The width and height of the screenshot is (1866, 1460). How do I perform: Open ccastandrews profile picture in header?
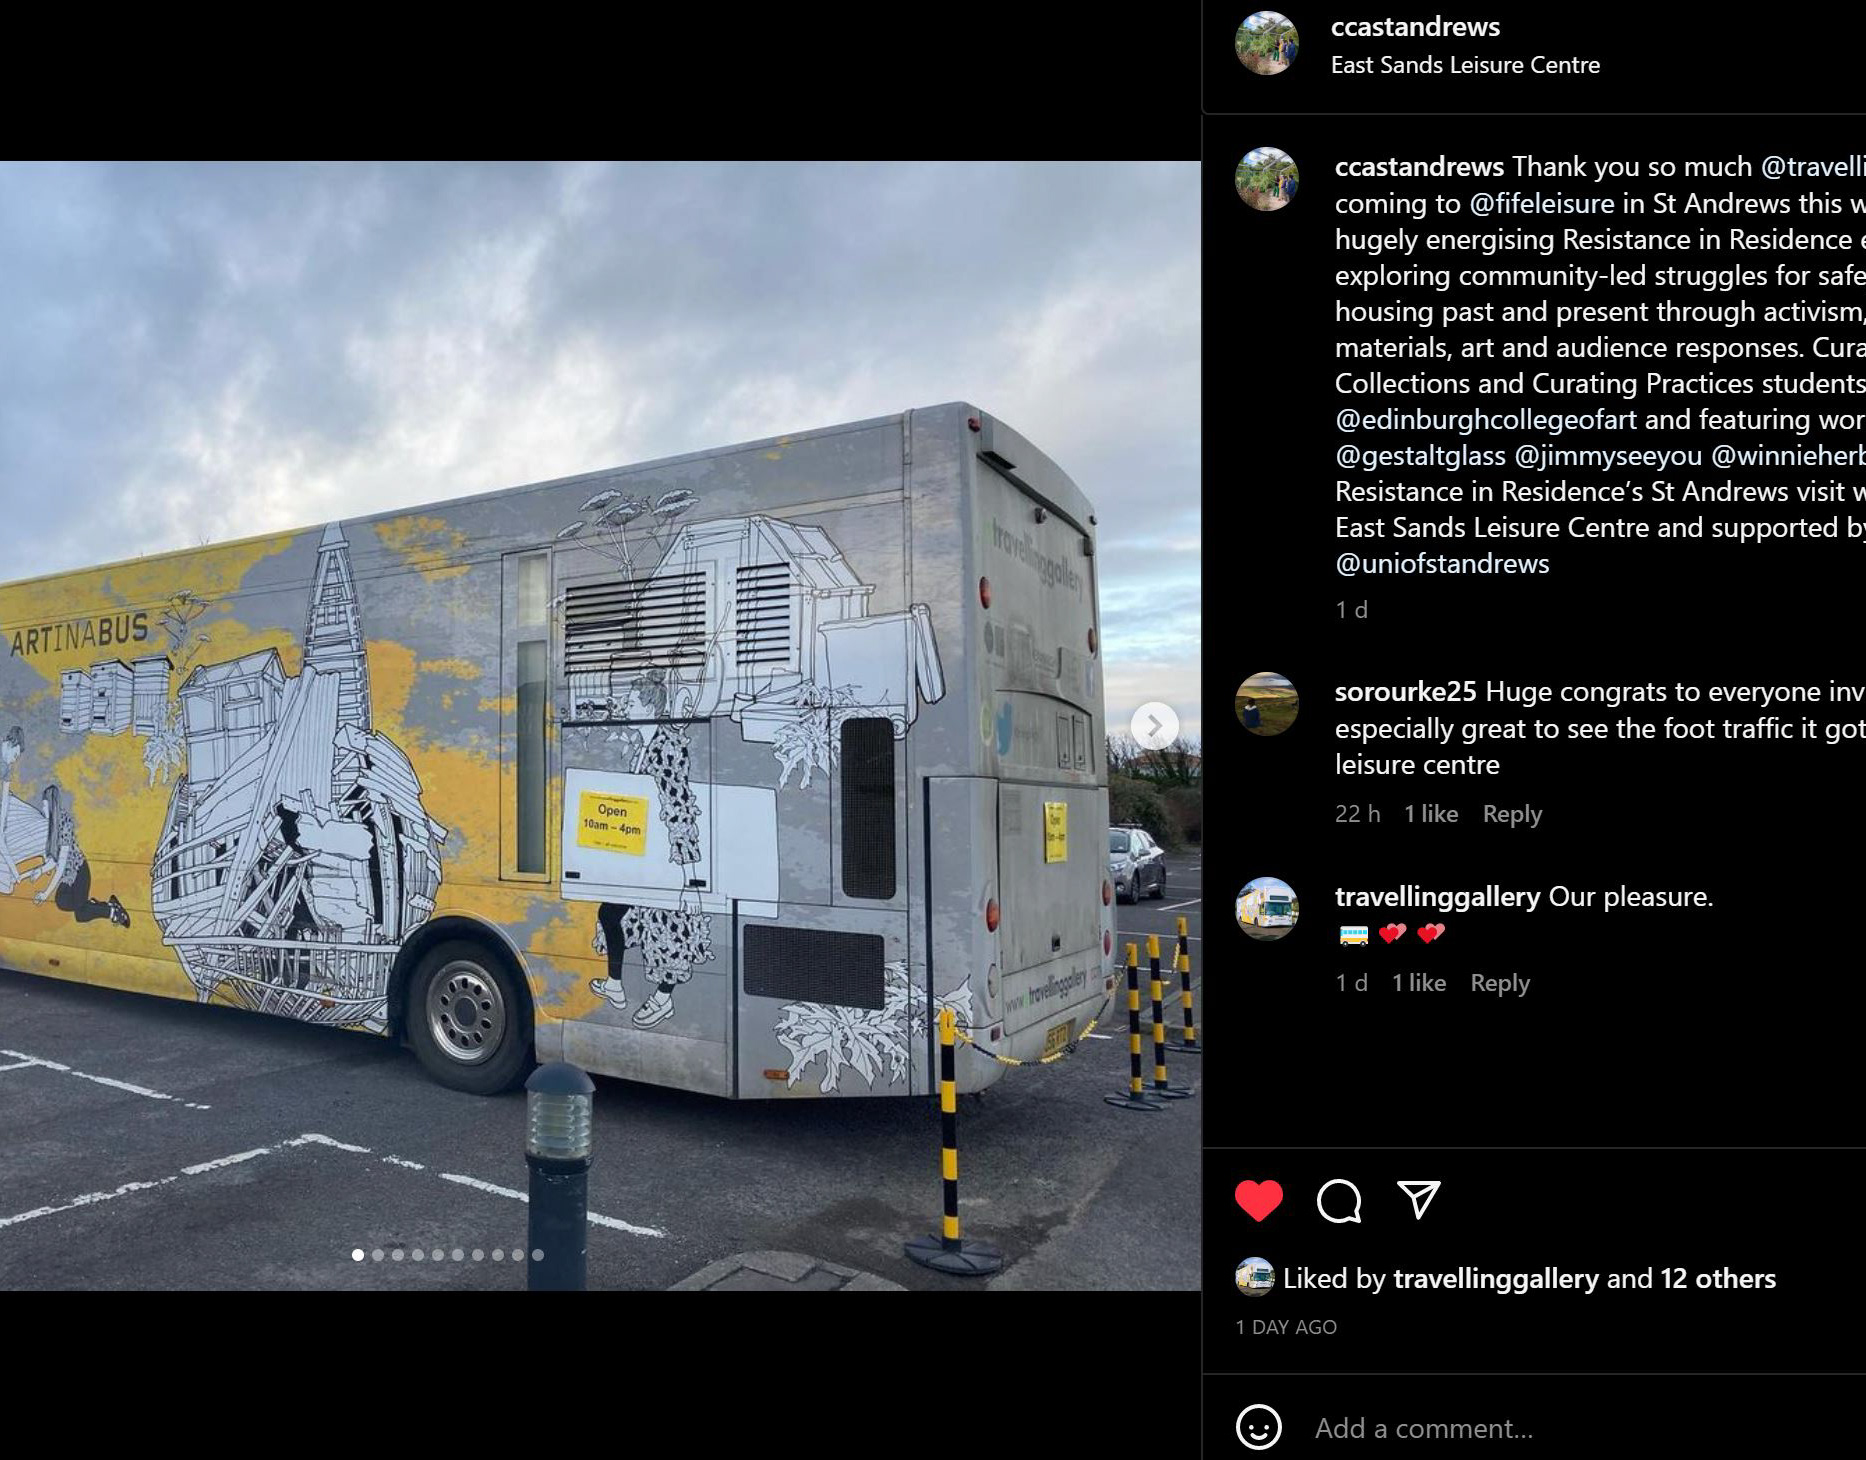coord(1267,43)
